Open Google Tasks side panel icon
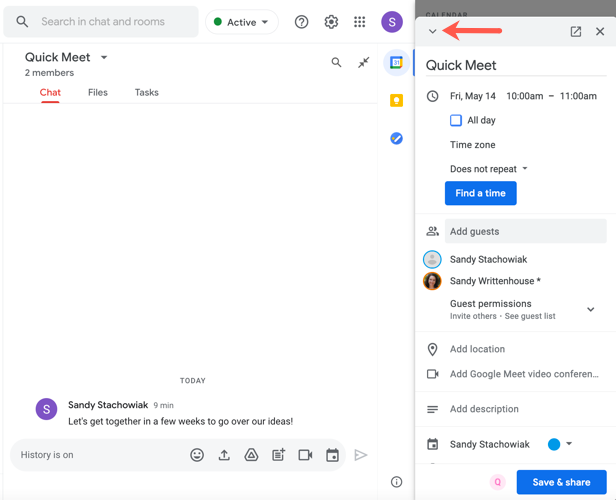 point(396,138)
